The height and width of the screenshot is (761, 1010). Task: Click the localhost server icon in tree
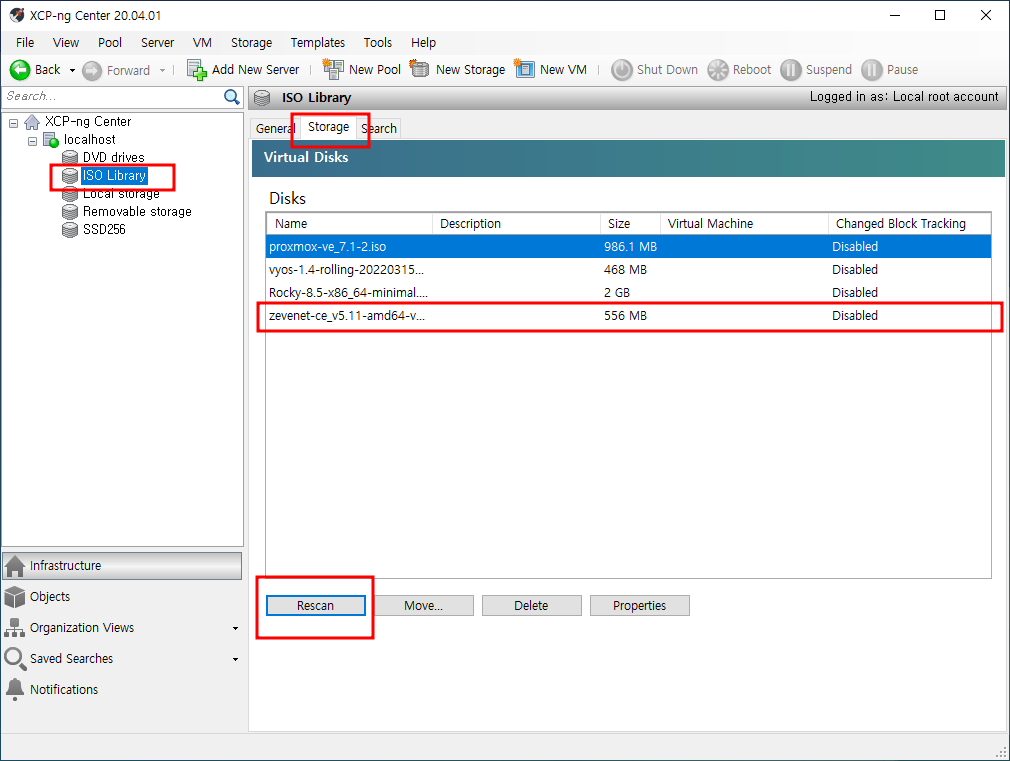click(51, 140)
